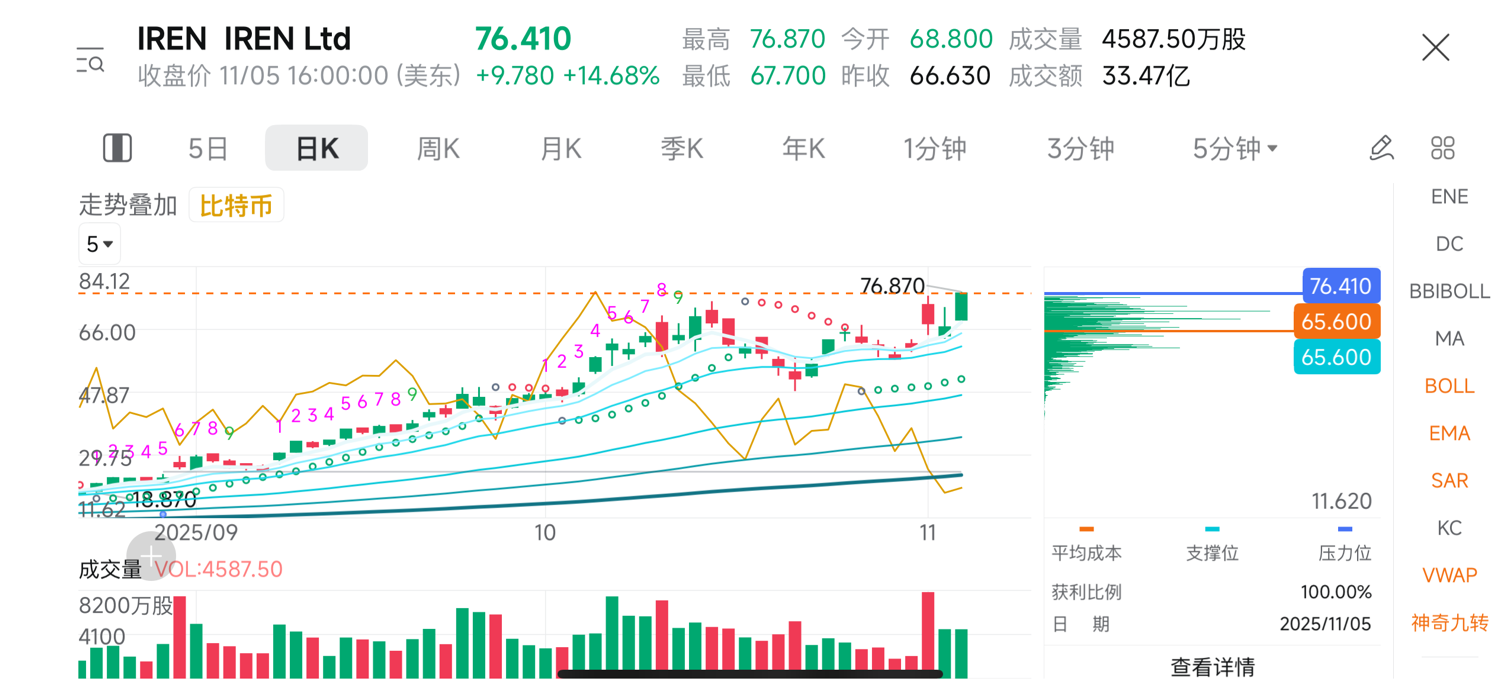Image resolution: width=1500 pixels, height=693 pixels.
Task: Toggle the MA indicator
Action: [1449, 339]
